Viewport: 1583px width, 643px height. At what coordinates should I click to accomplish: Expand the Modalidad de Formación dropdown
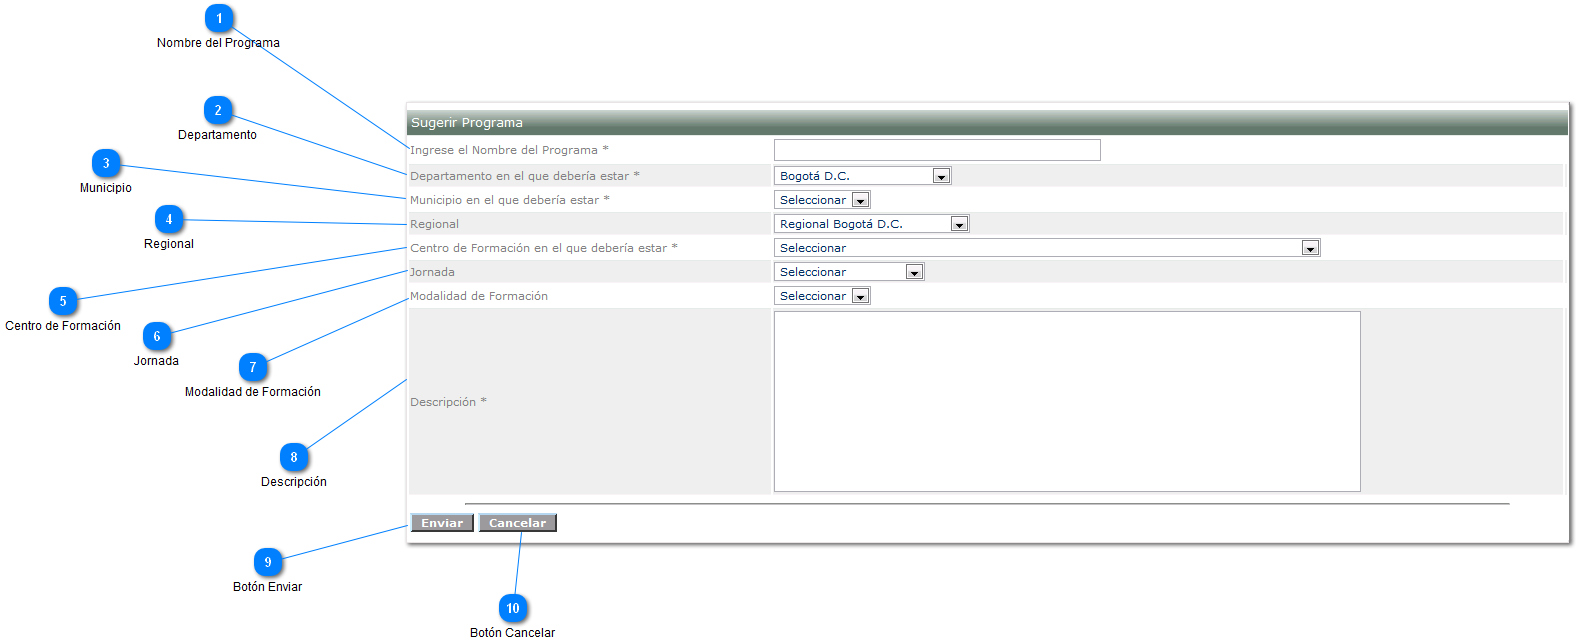click(x=822, y=296)
